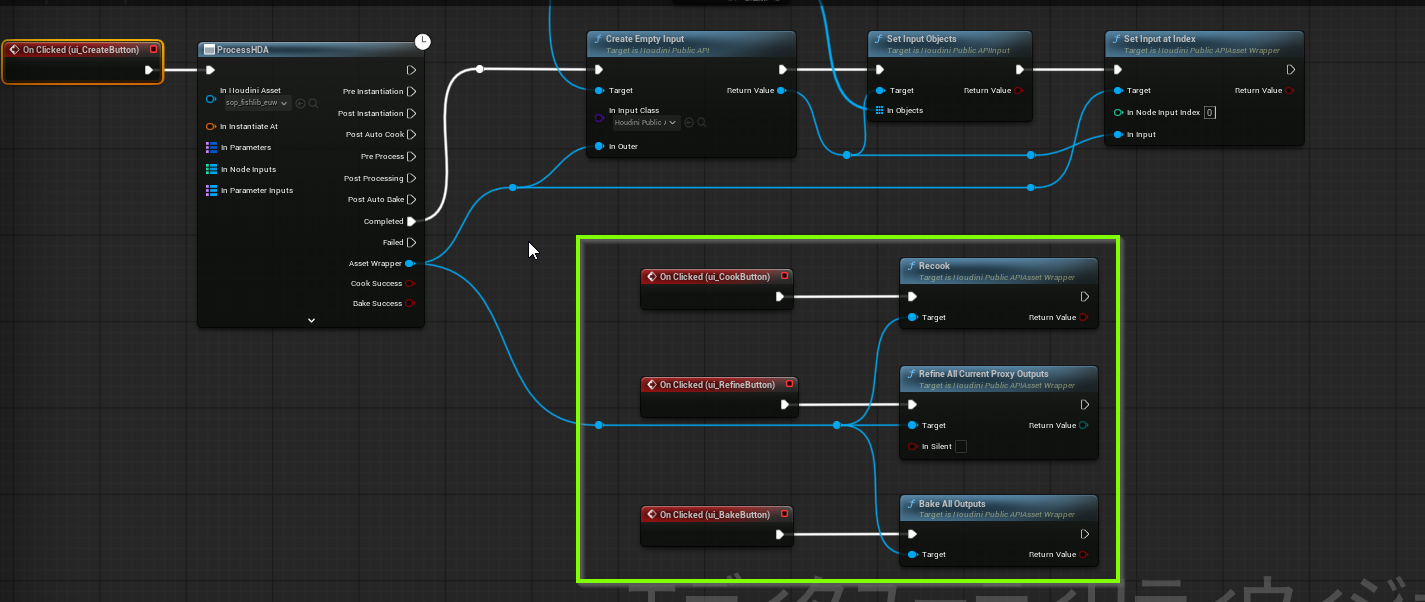Click the magnifier icon beside In Input Class
The image size is (1425, 602).
(x=702, y=122)
